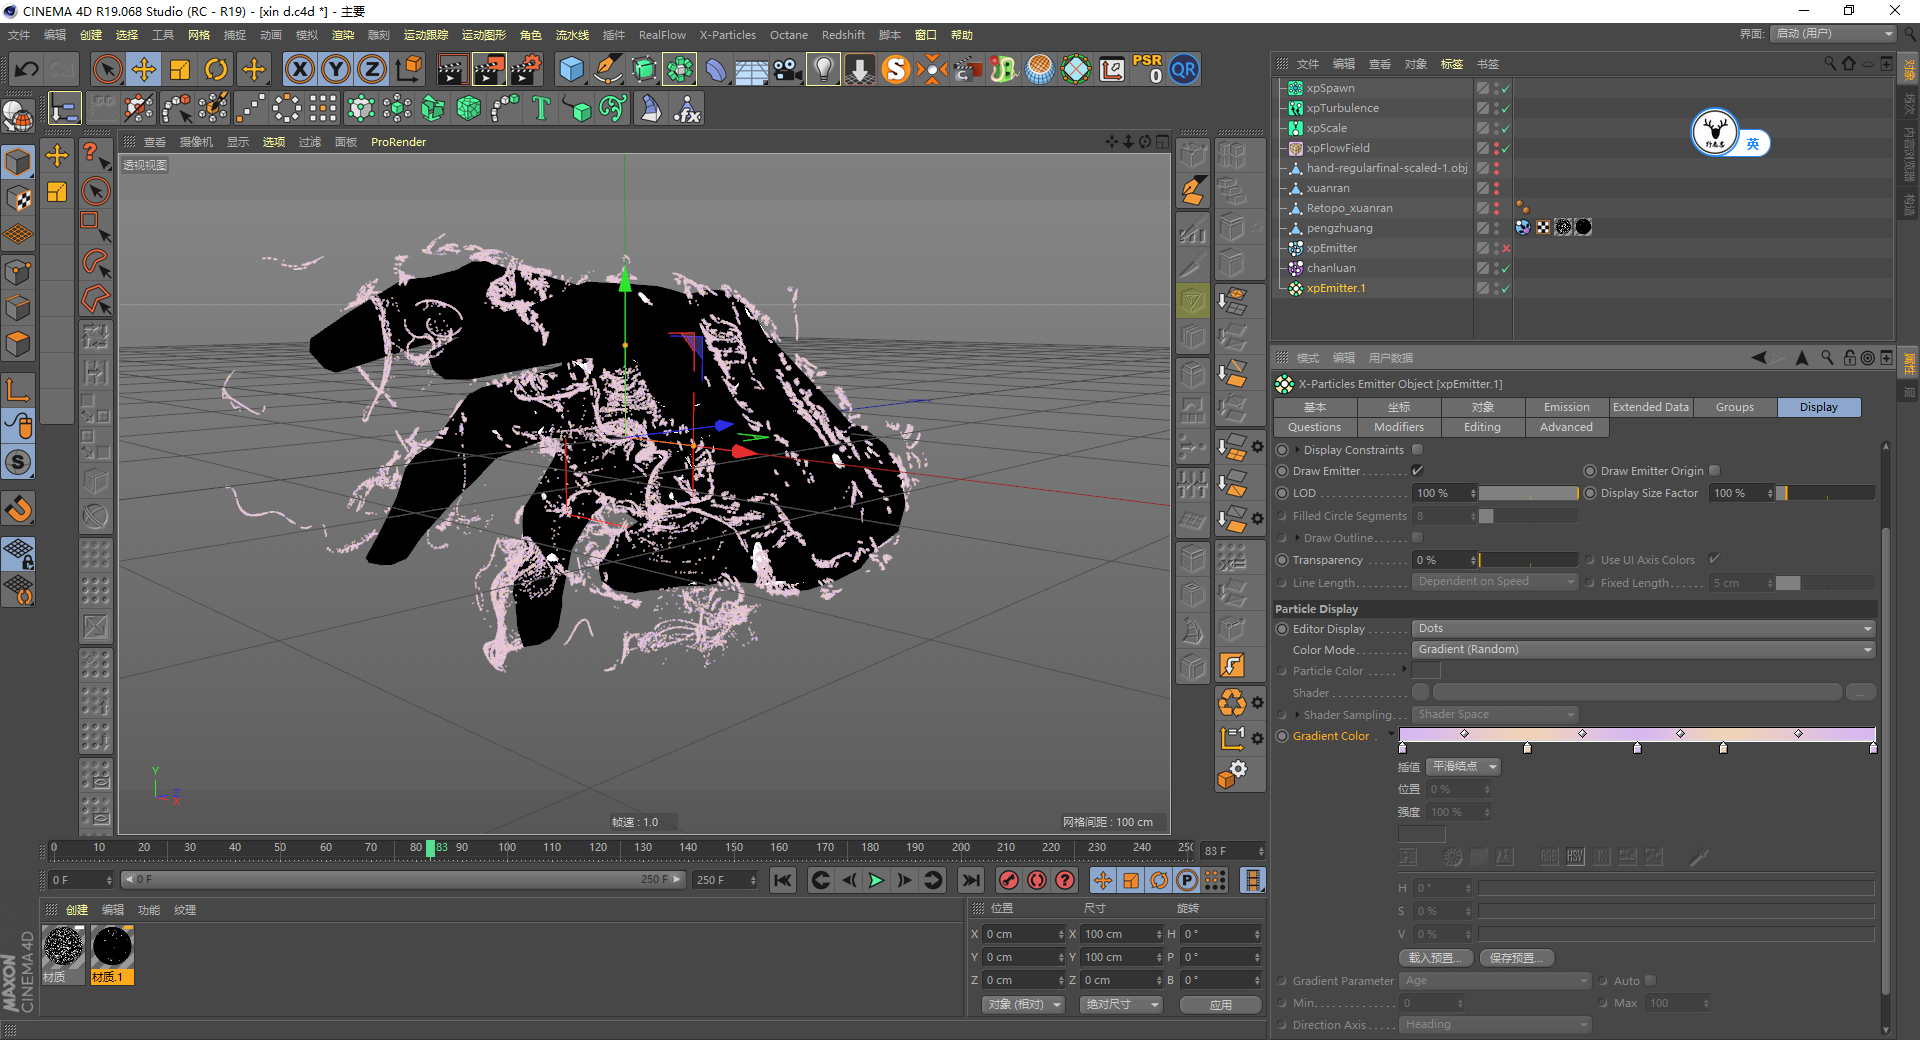This screenshot has height=1040, width=1920.
Task: Click the Gradient Color bar
Action: click(x=1636, y=735)
